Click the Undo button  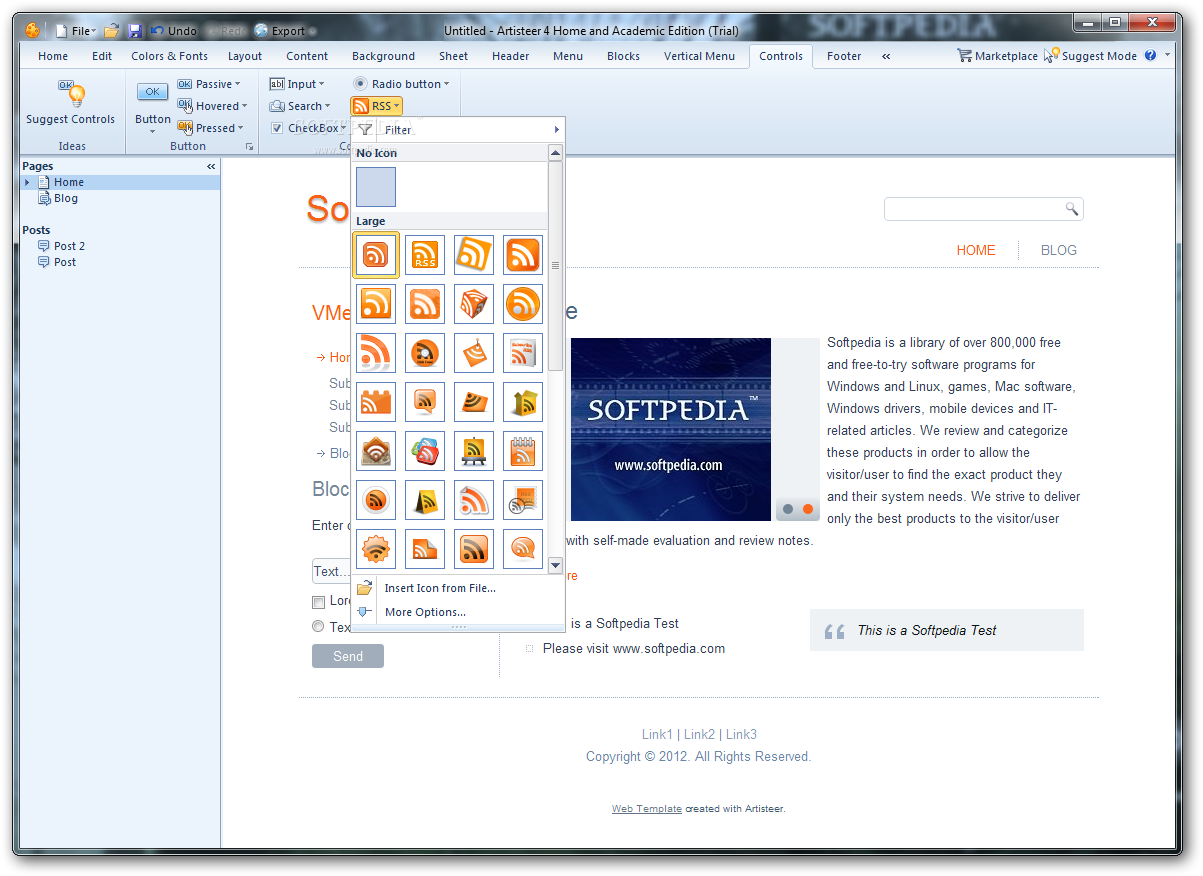tap(174, 31)
